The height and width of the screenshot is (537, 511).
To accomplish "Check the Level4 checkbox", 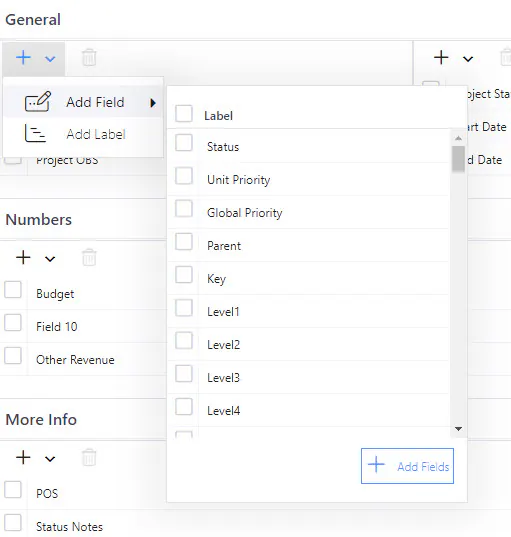I will click(x=184, y=407).
